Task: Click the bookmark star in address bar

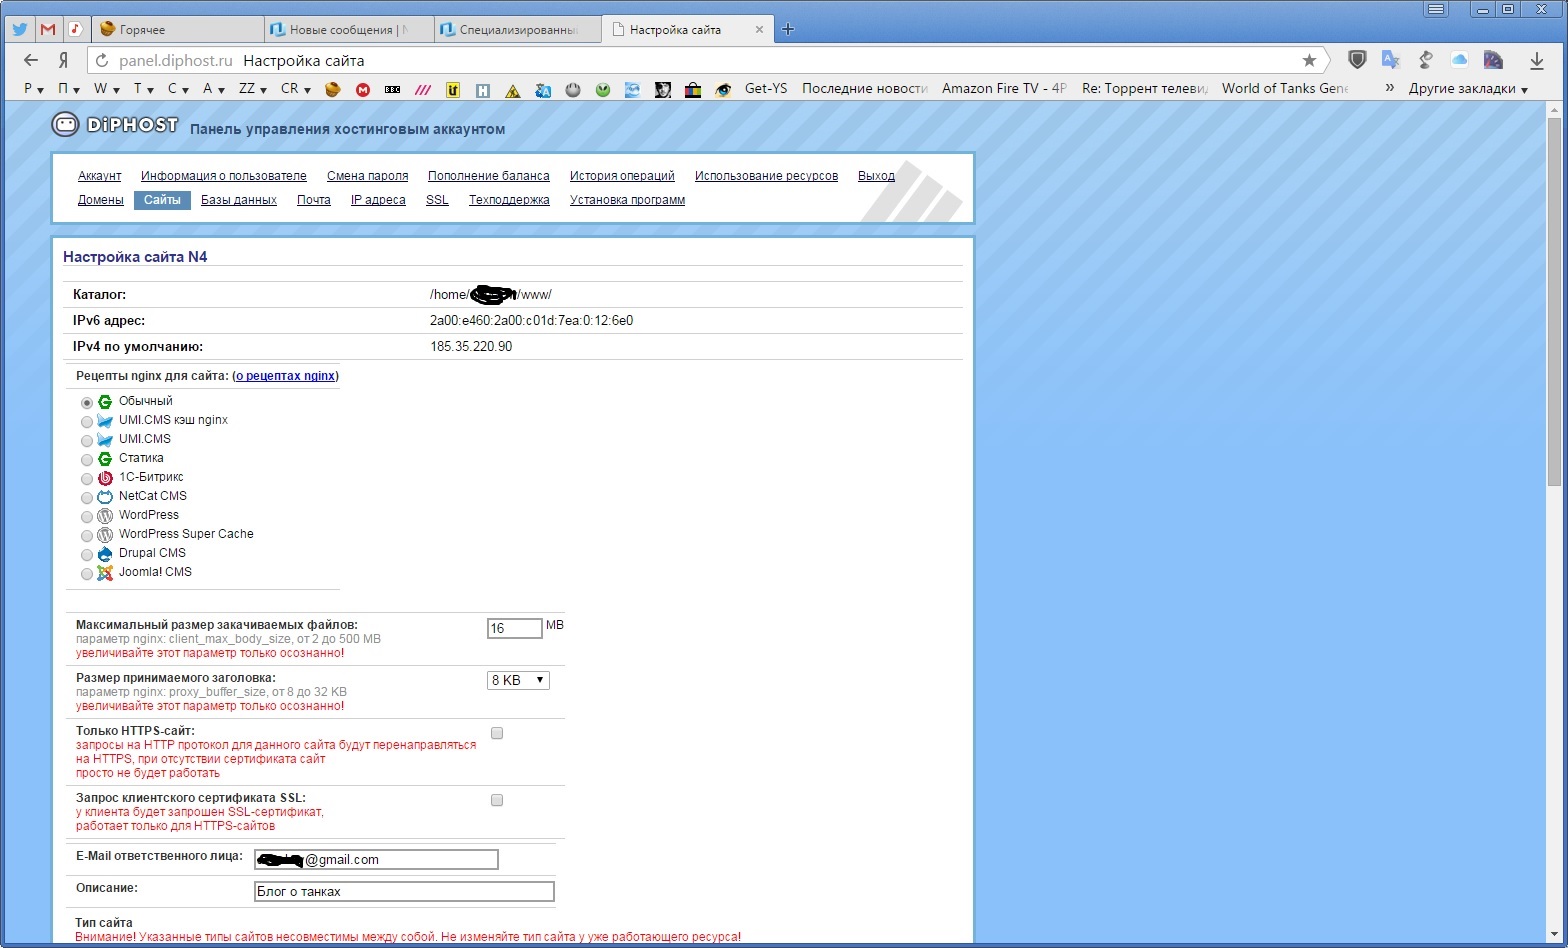Action: [x=1309, y=61]
